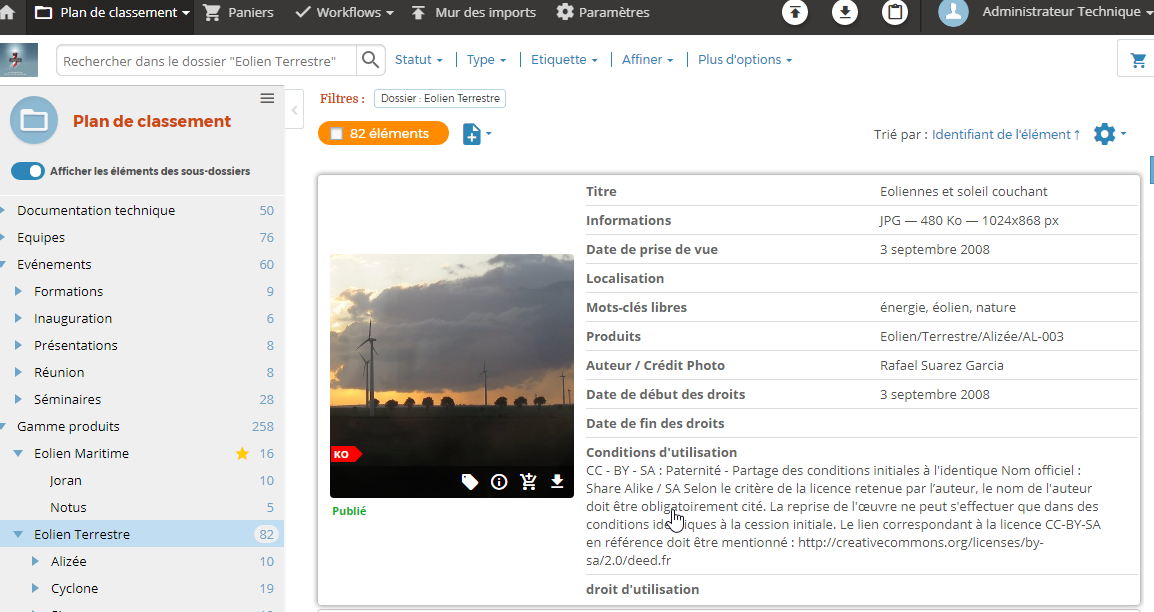Click the KO red tag on thumbnail
This screenshot has height=612, width=1154.
click(x=345, y=455)
